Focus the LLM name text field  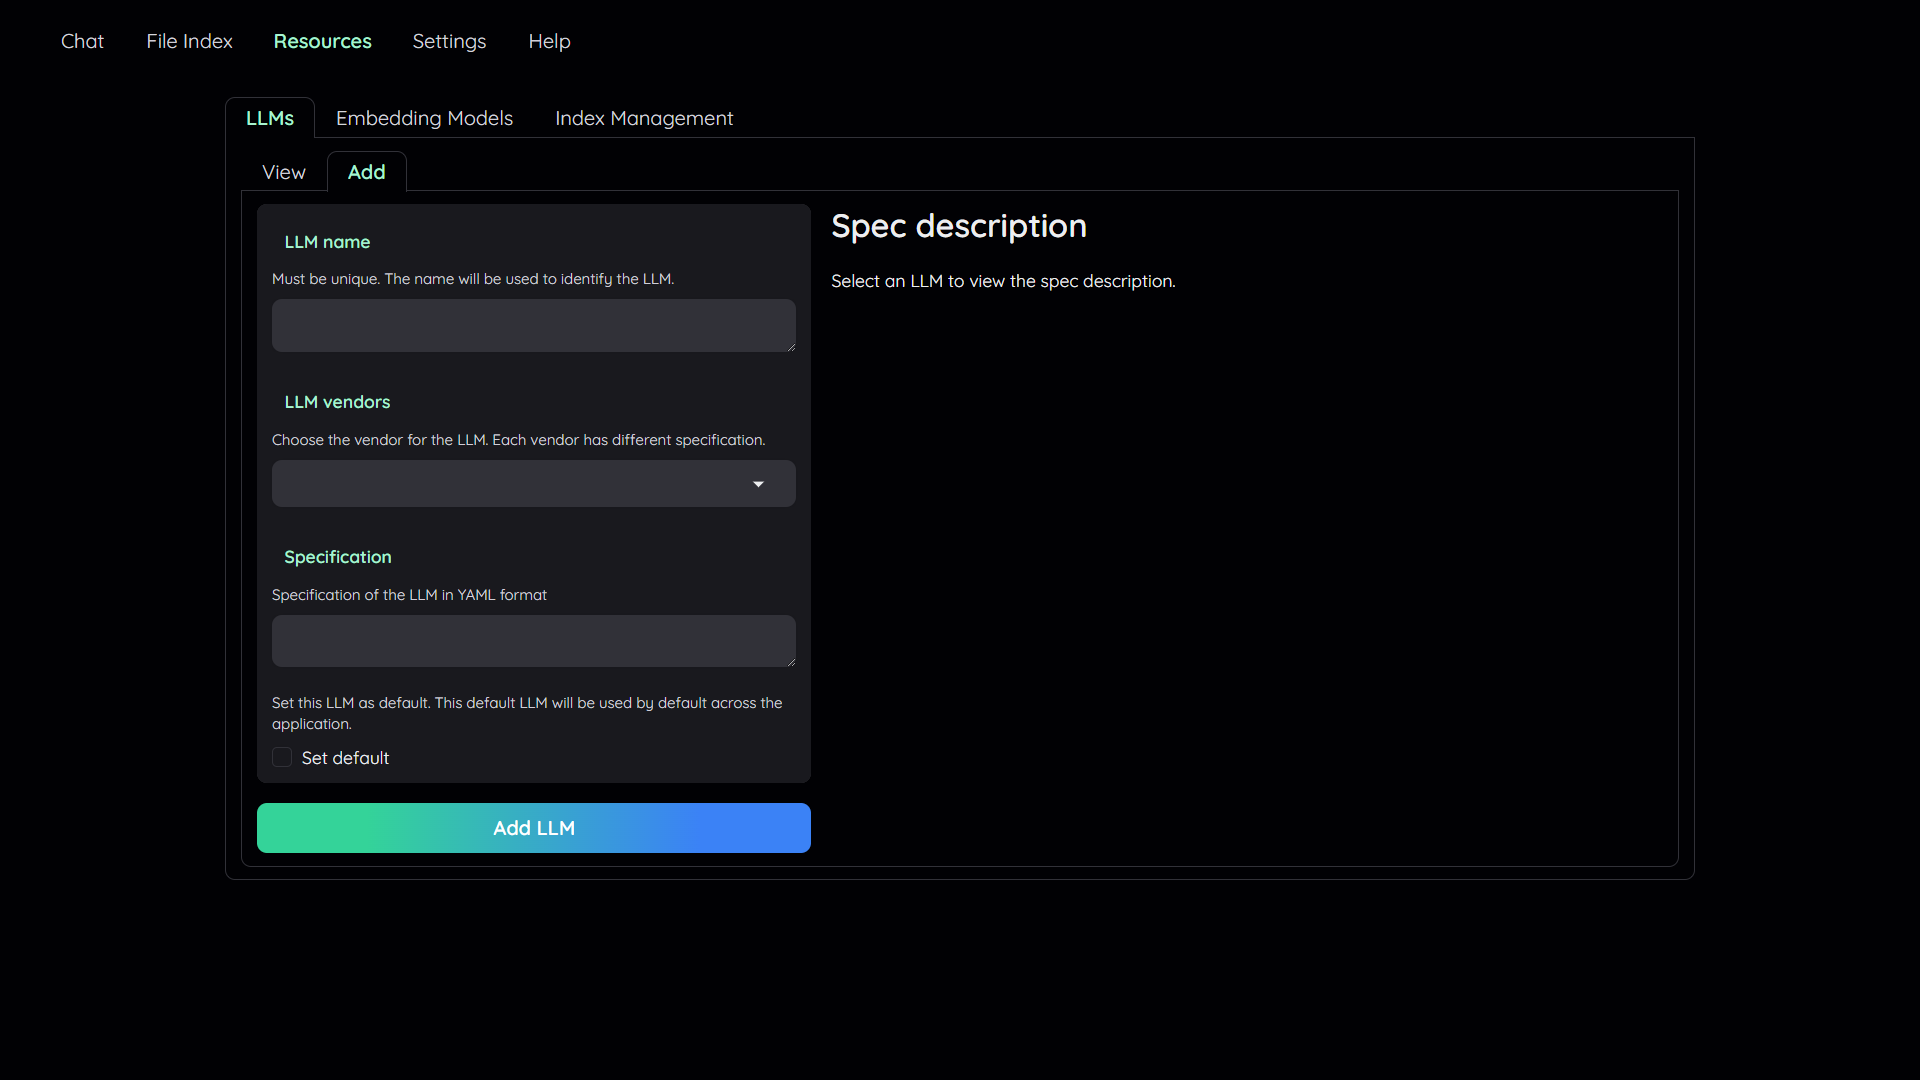(533, 325)
